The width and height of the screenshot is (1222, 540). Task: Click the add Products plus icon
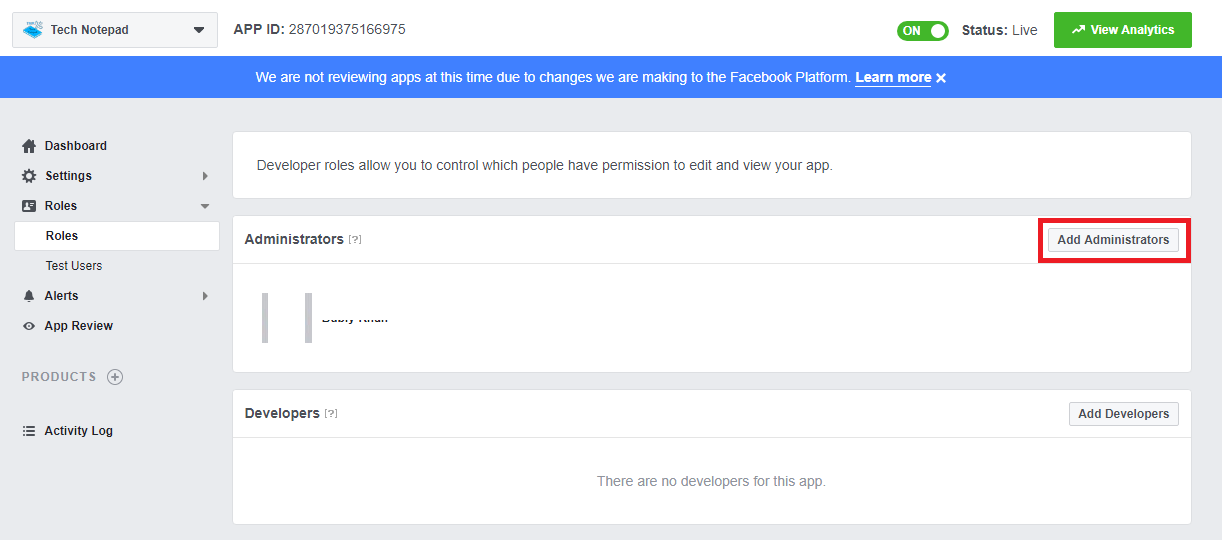click(115, 377)
